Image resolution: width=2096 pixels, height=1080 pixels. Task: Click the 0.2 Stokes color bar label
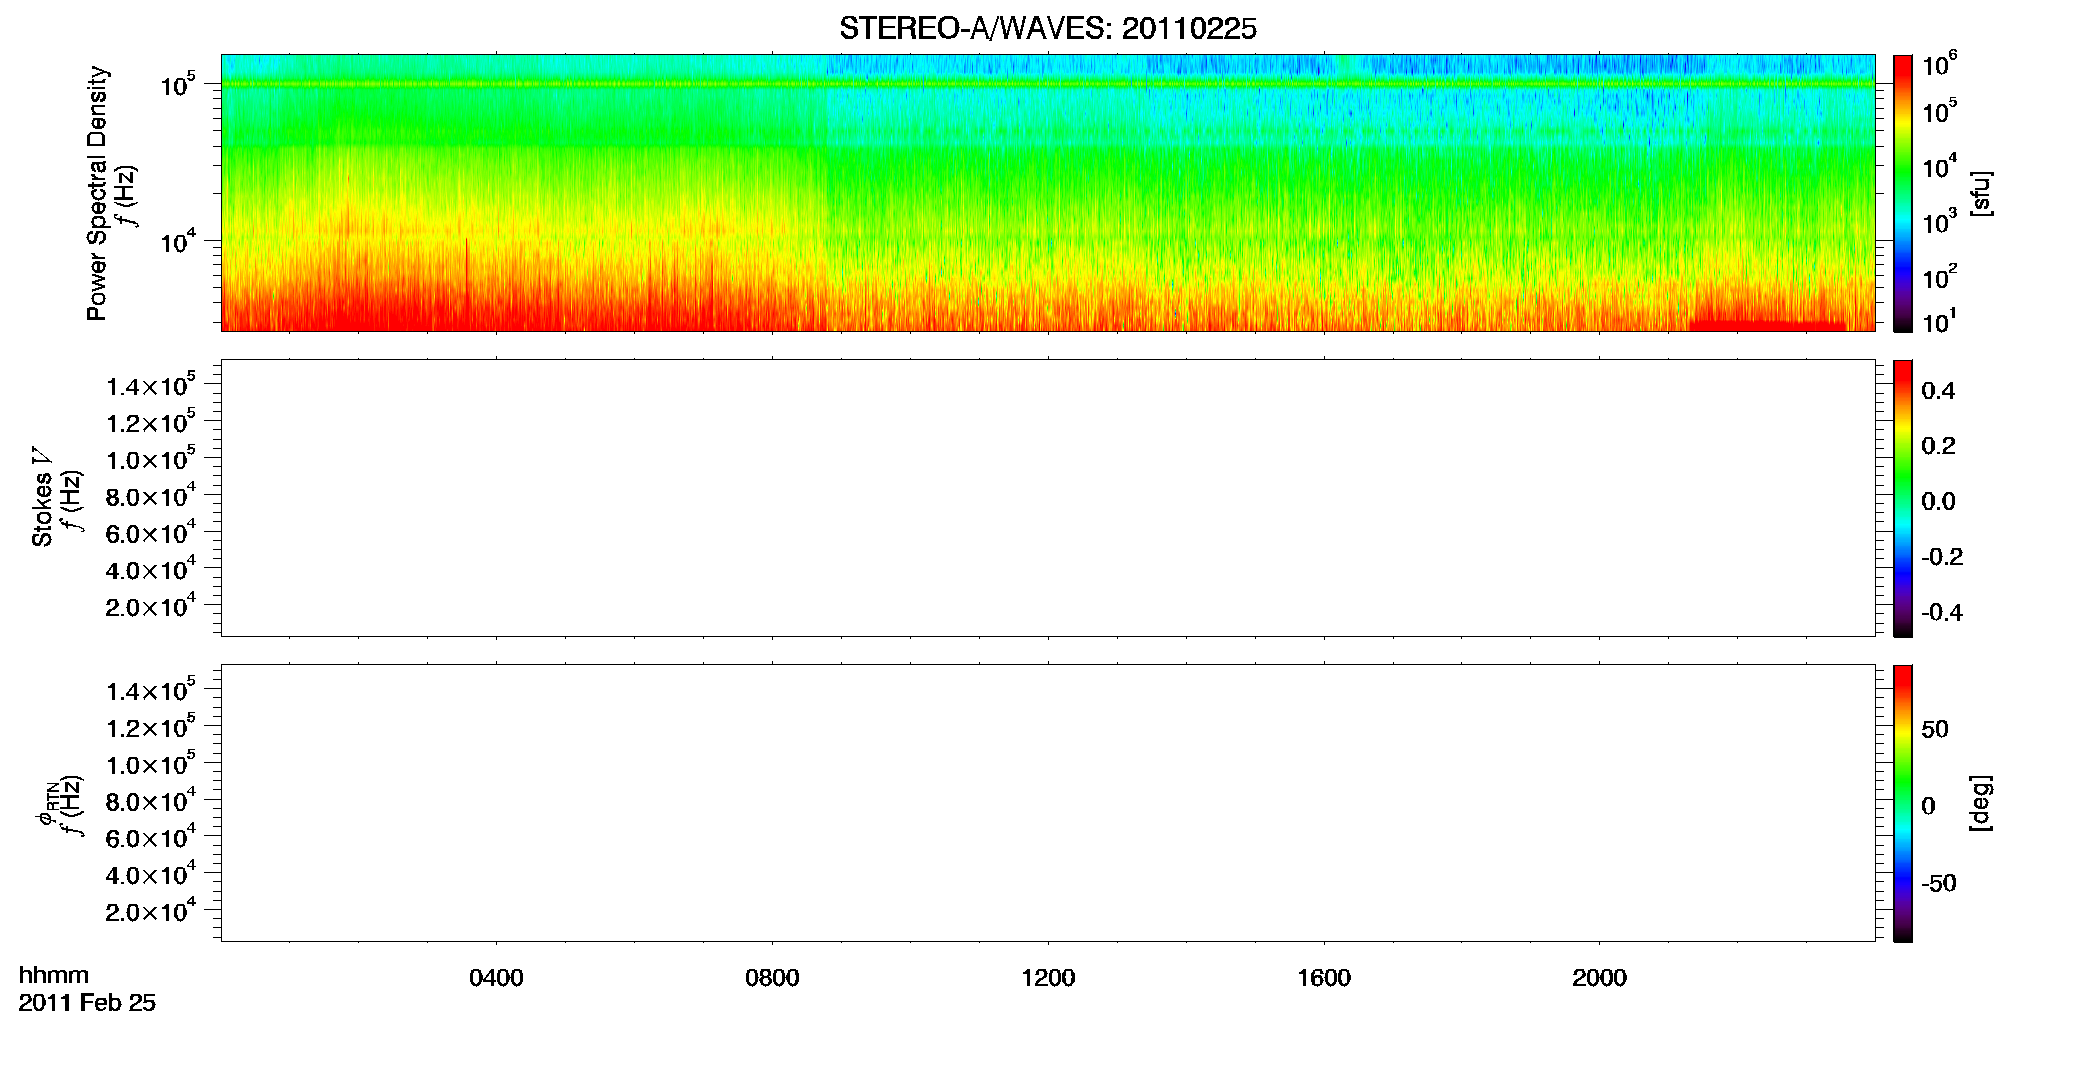coord(1938,446)
